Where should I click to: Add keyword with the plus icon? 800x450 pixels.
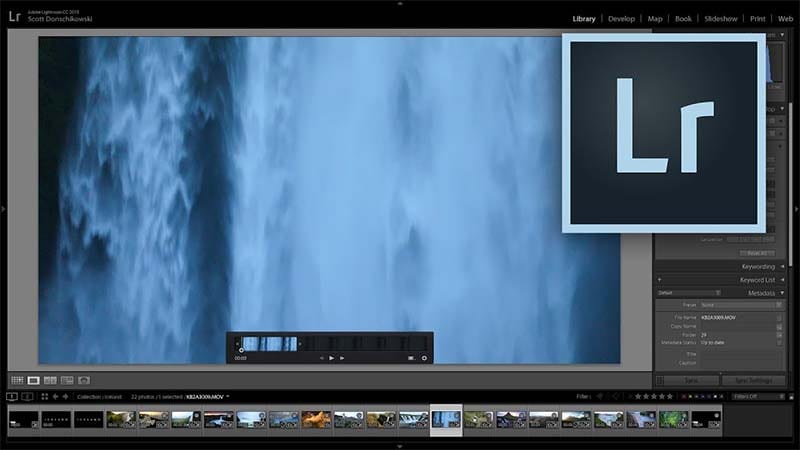click(x=660, y=280)
